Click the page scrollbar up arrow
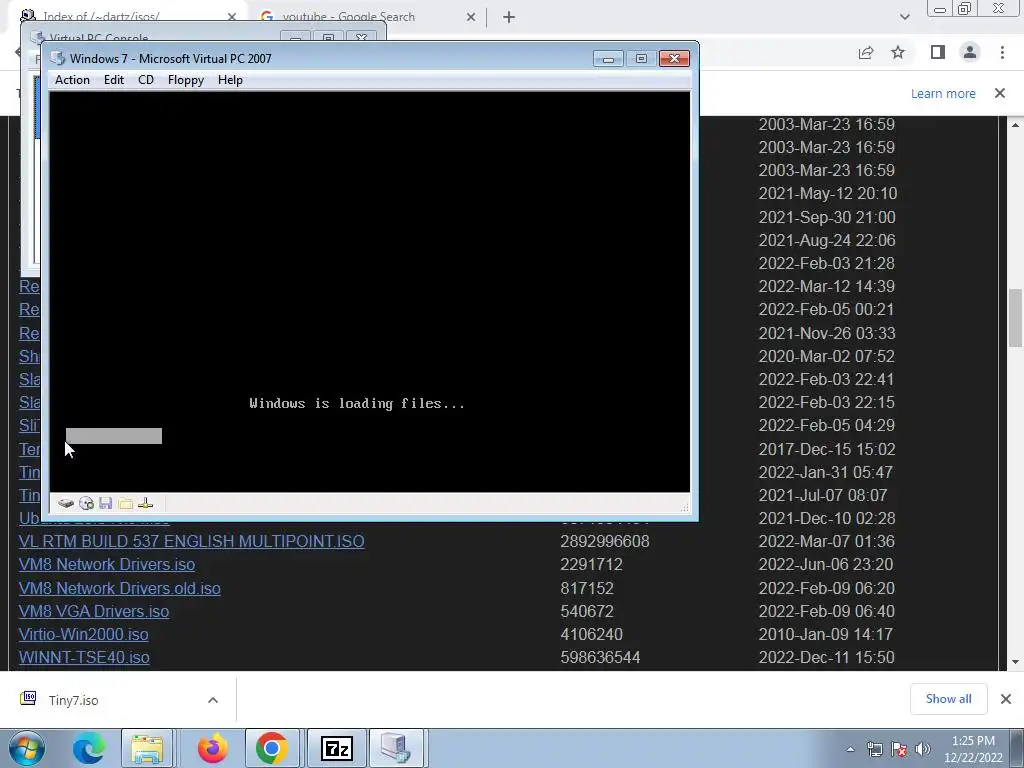Screen dimensions: 1024x768 click(1015, 124)
